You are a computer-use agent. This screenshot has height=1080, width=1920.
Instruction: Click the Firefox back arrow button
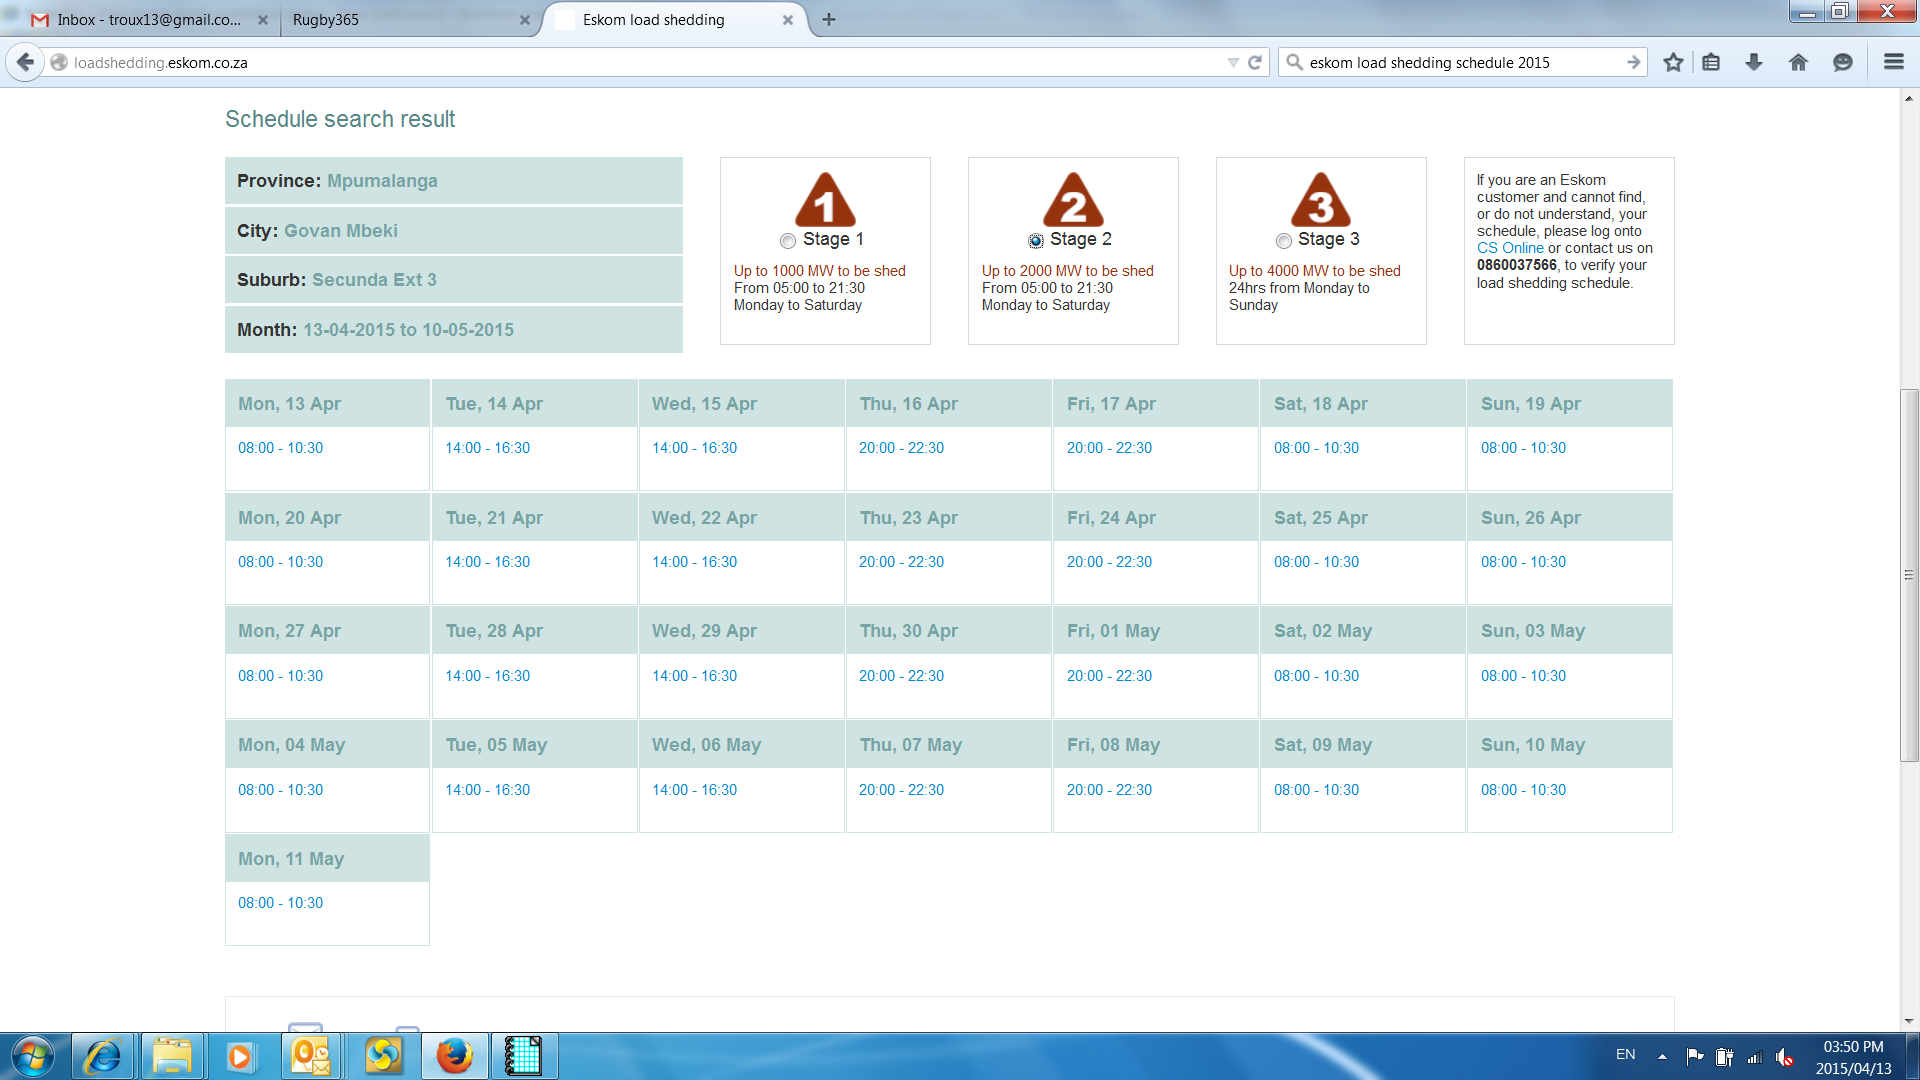26,62
